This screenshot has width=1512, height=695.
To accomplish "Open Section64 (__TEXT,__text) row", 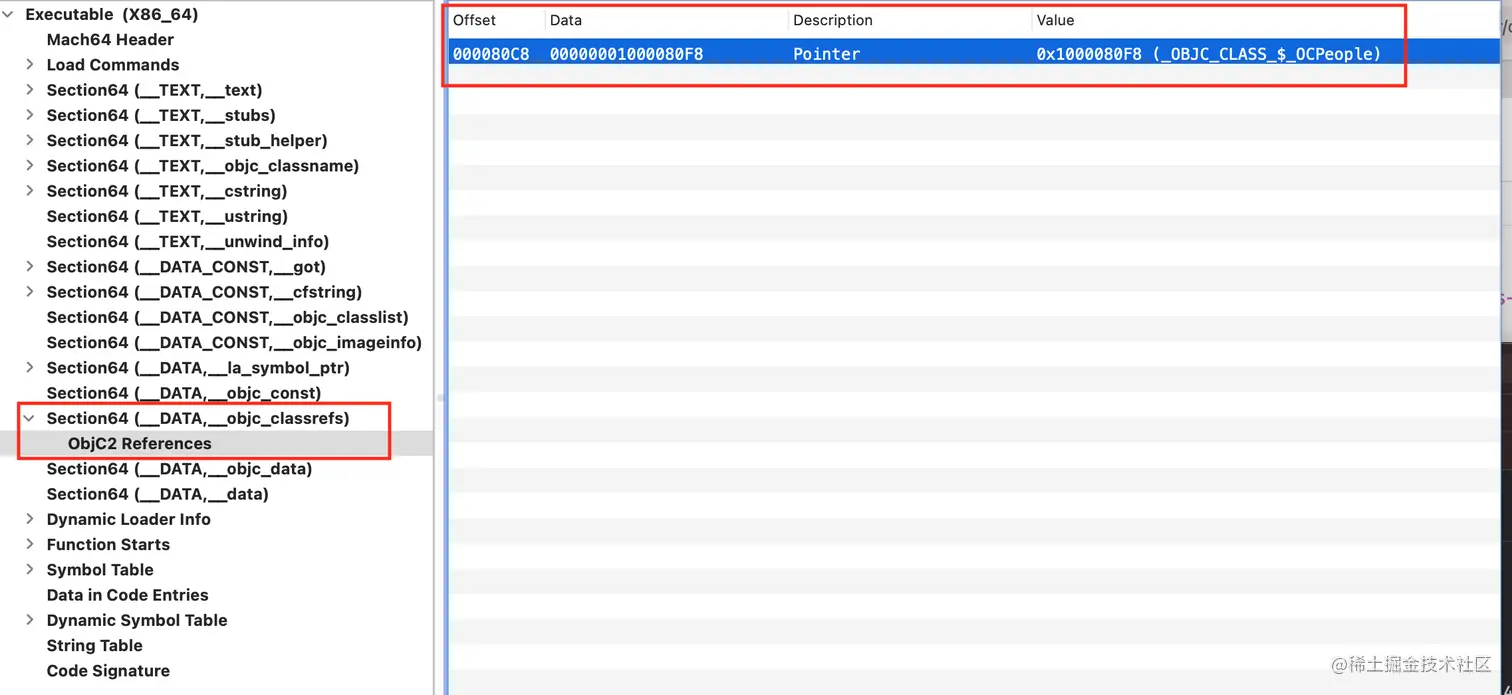I will coord(154,90).
